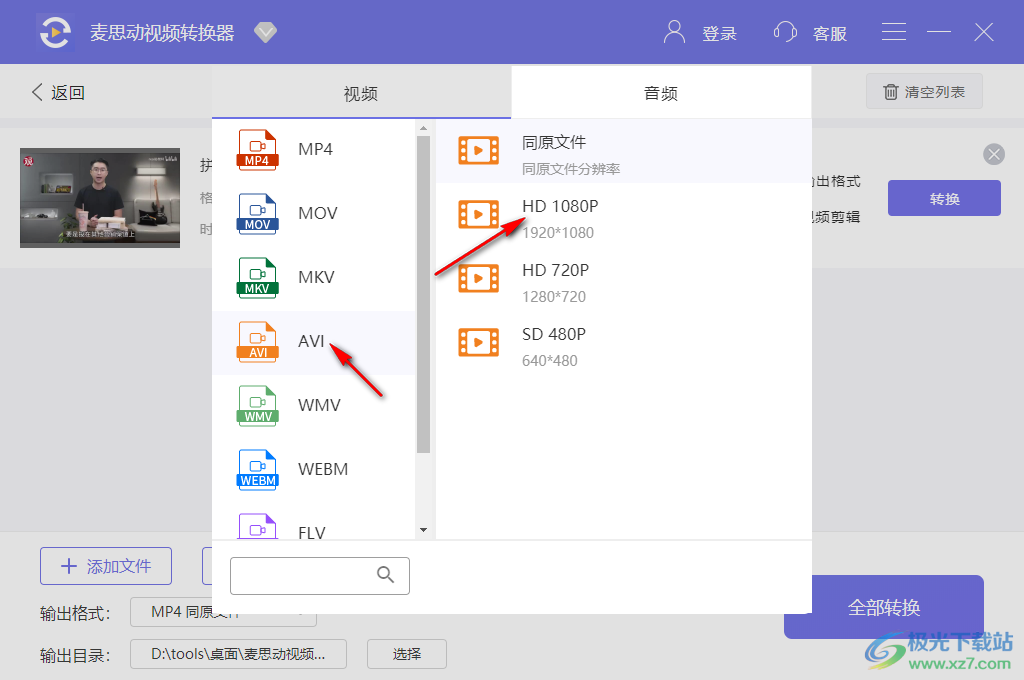Image resolution: width=1024 pixels, height=680 pixels.
Task: Click the trash icon in 清空列表
Action: pyautogui.click(x=891, y=91)
